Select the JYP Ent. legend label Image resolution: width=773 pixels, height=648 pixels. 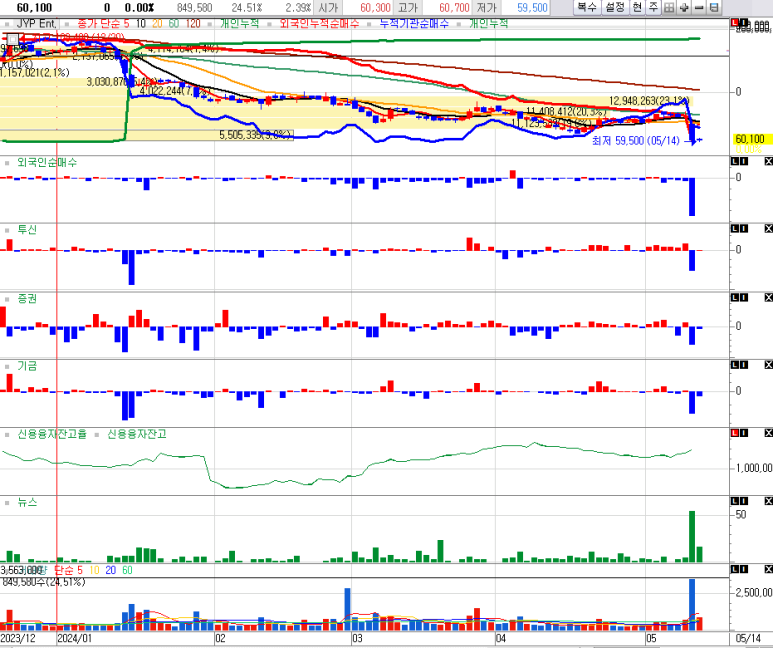[x=36, y=24]
